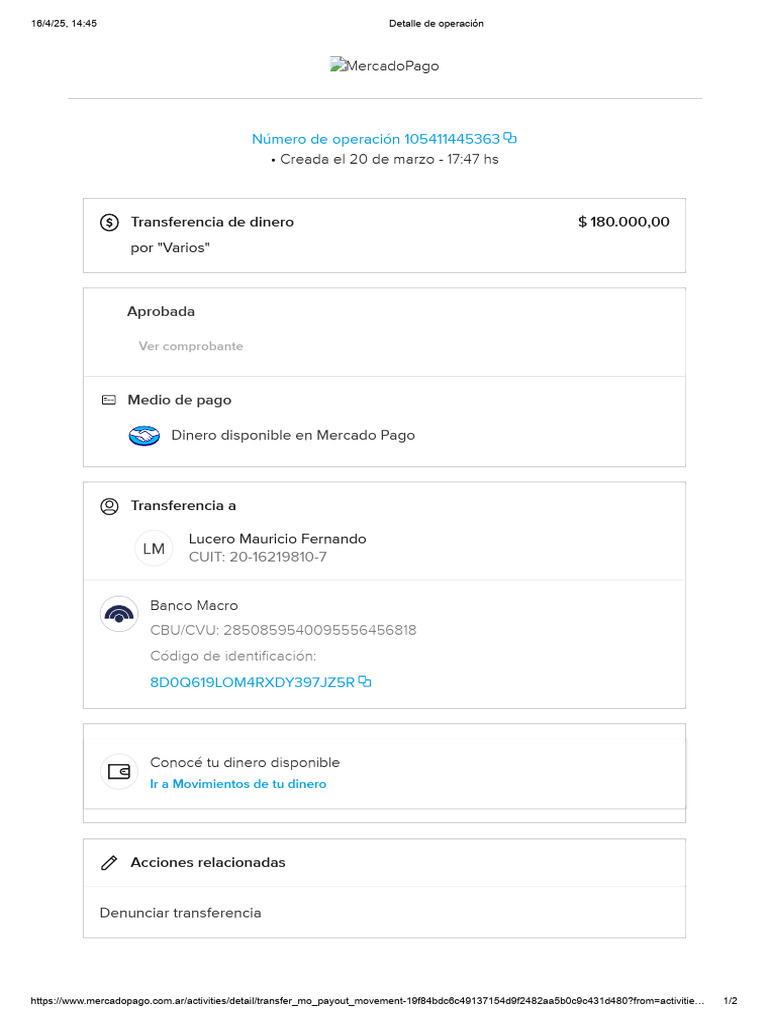Click the person icon beside Transferencia a
The image size is (768, 1024).
(x=110, y=506)
